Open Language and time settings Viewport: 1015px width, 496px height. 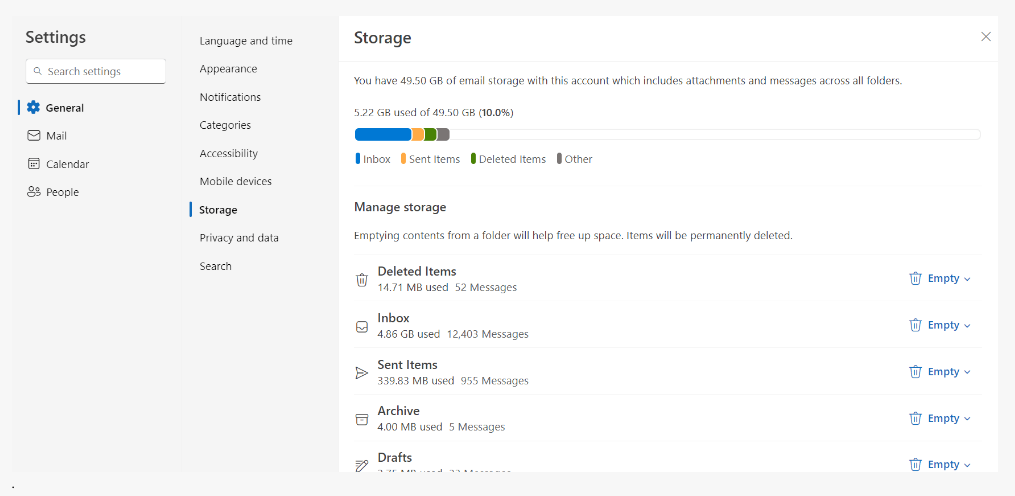(x=246, y=41)
